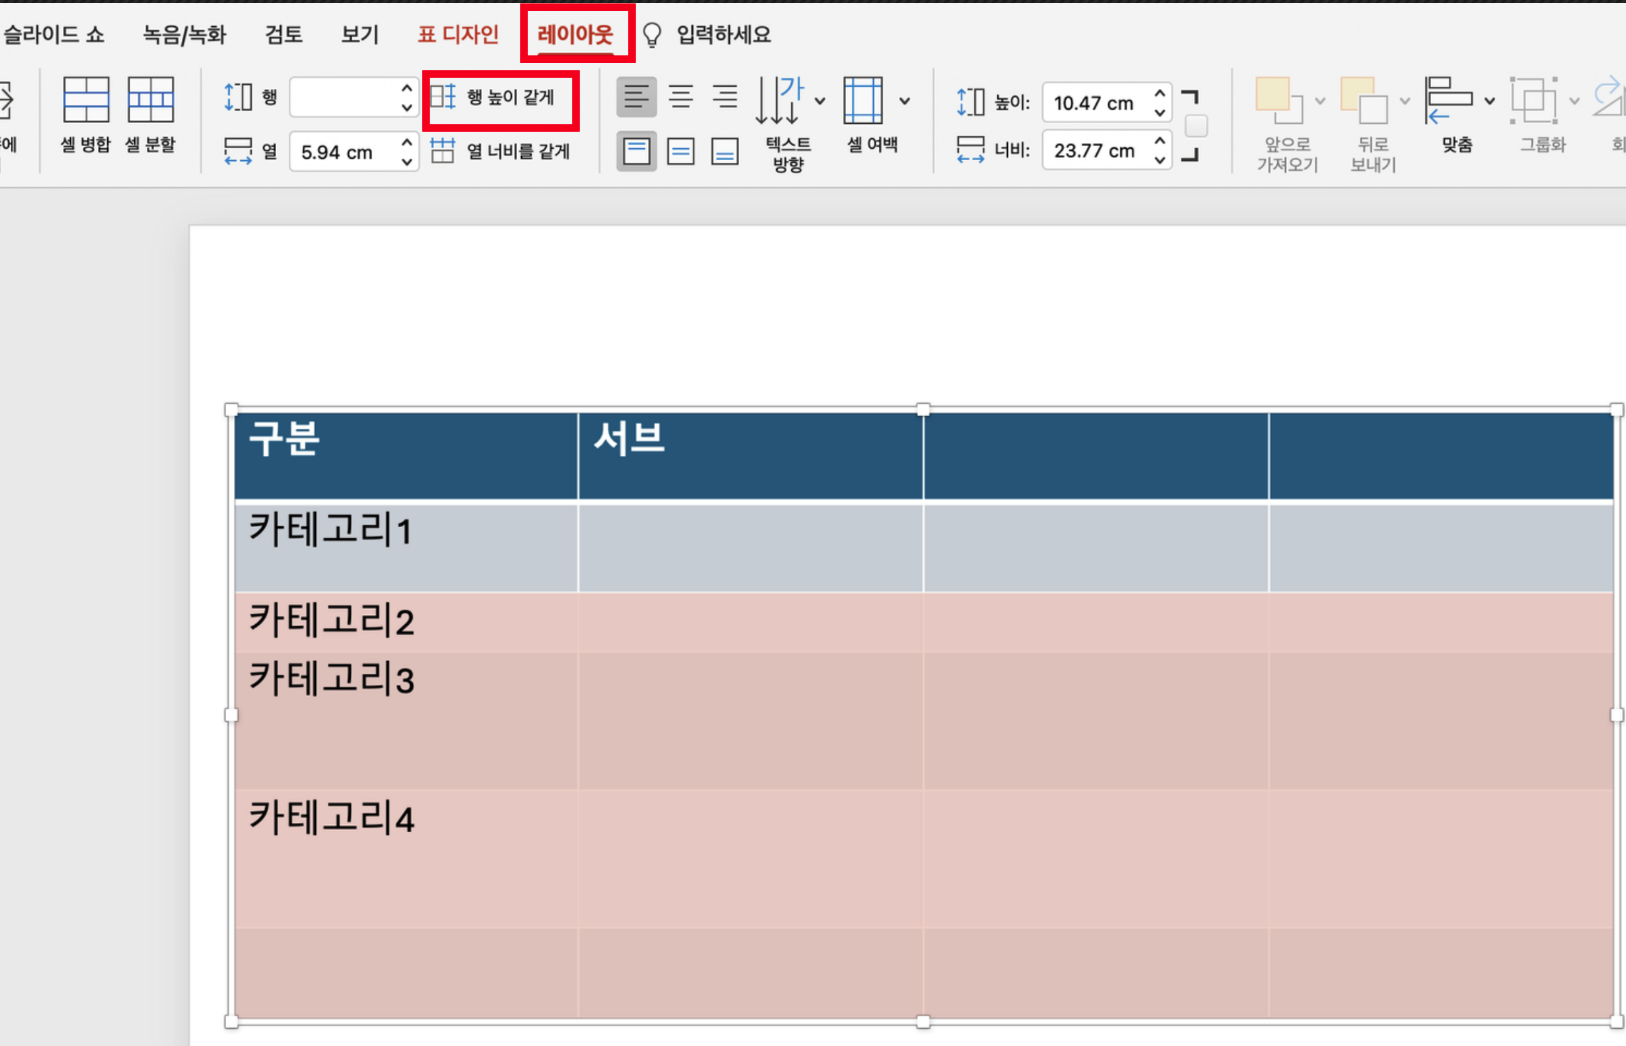
Task: Center text horizontally in cell
Action: pos(681,97)
